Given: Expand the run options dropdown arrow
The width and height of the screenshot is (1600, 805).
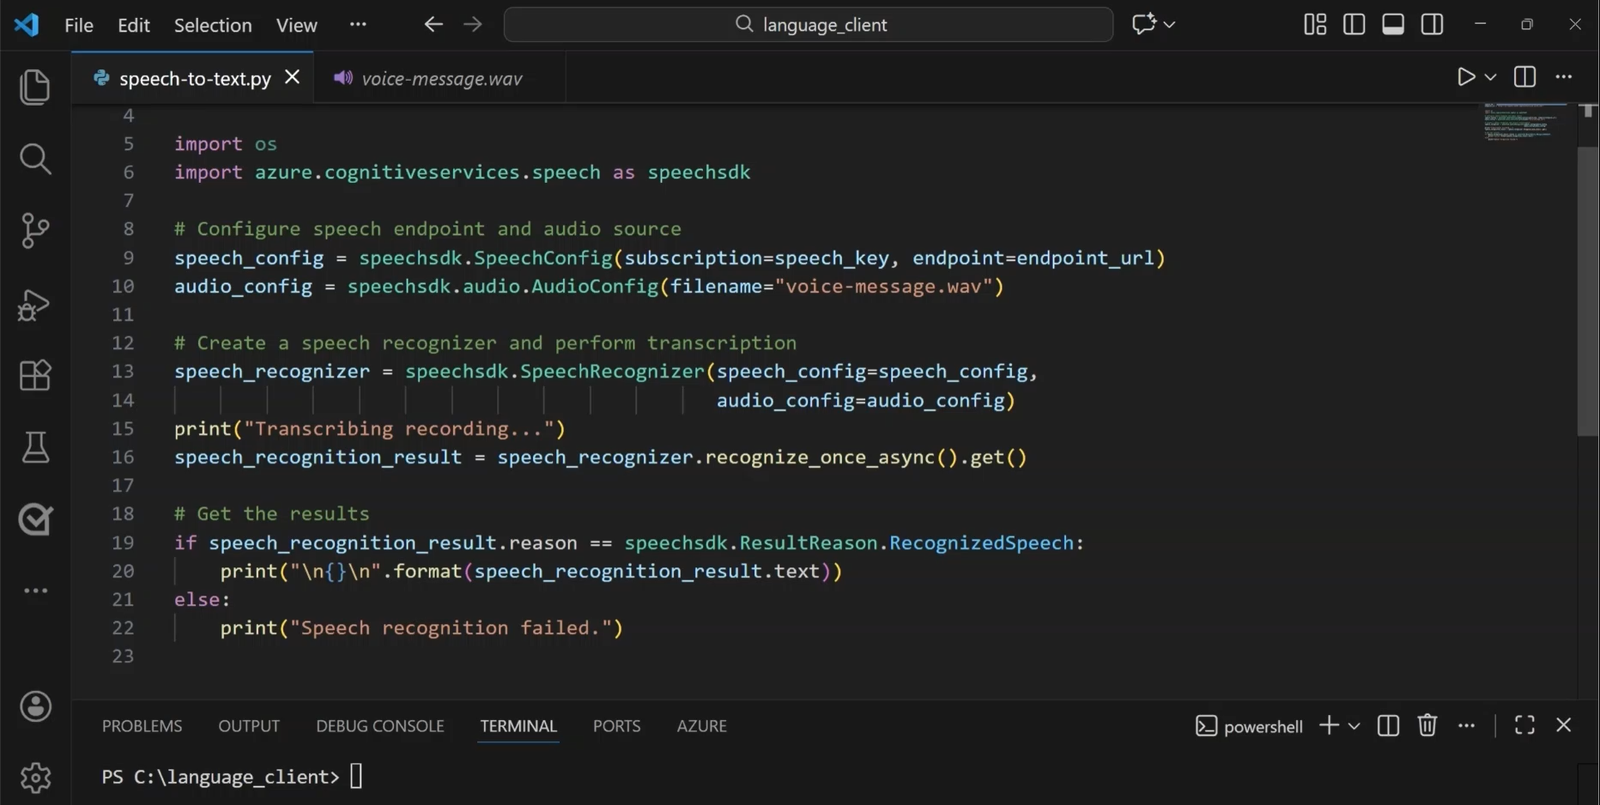Looking at the screenshot, I should pyautogui.click(x=1490, y=77).
